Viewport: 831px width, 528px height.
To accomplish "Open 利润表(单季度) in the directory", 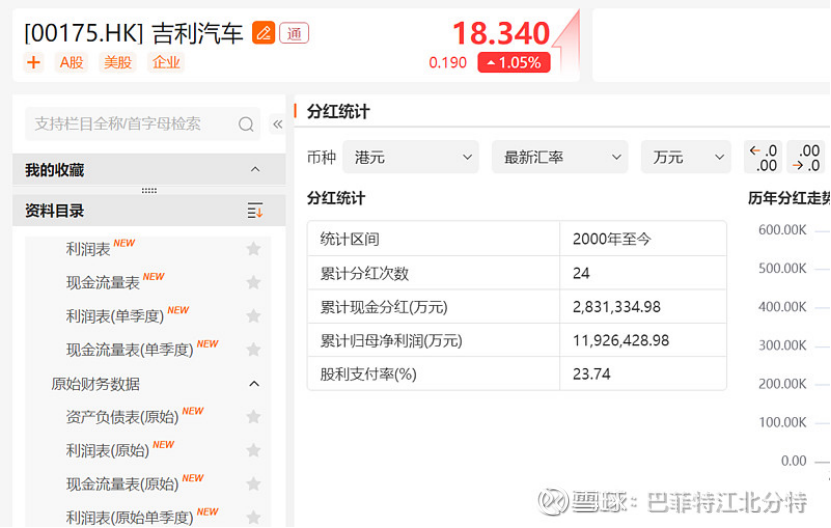I will tap(115, 316).
